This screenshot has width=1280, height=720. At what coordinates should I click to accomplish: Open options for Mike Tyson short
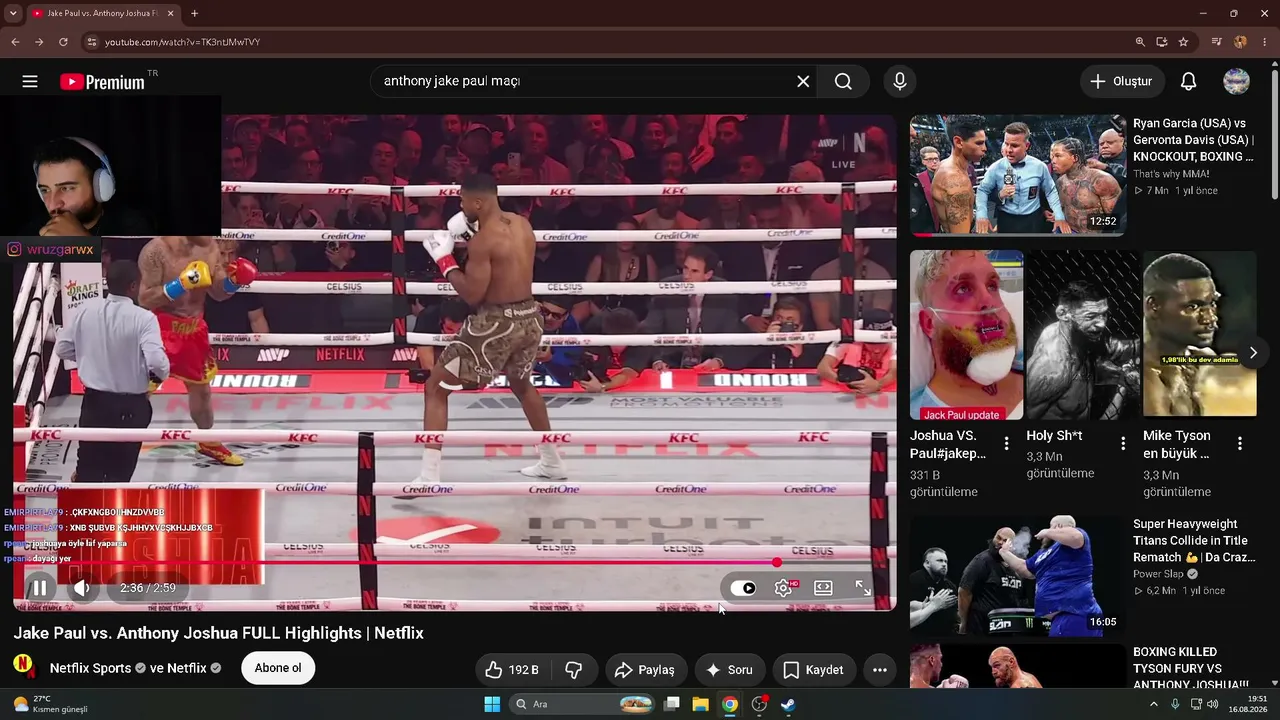1240,443
